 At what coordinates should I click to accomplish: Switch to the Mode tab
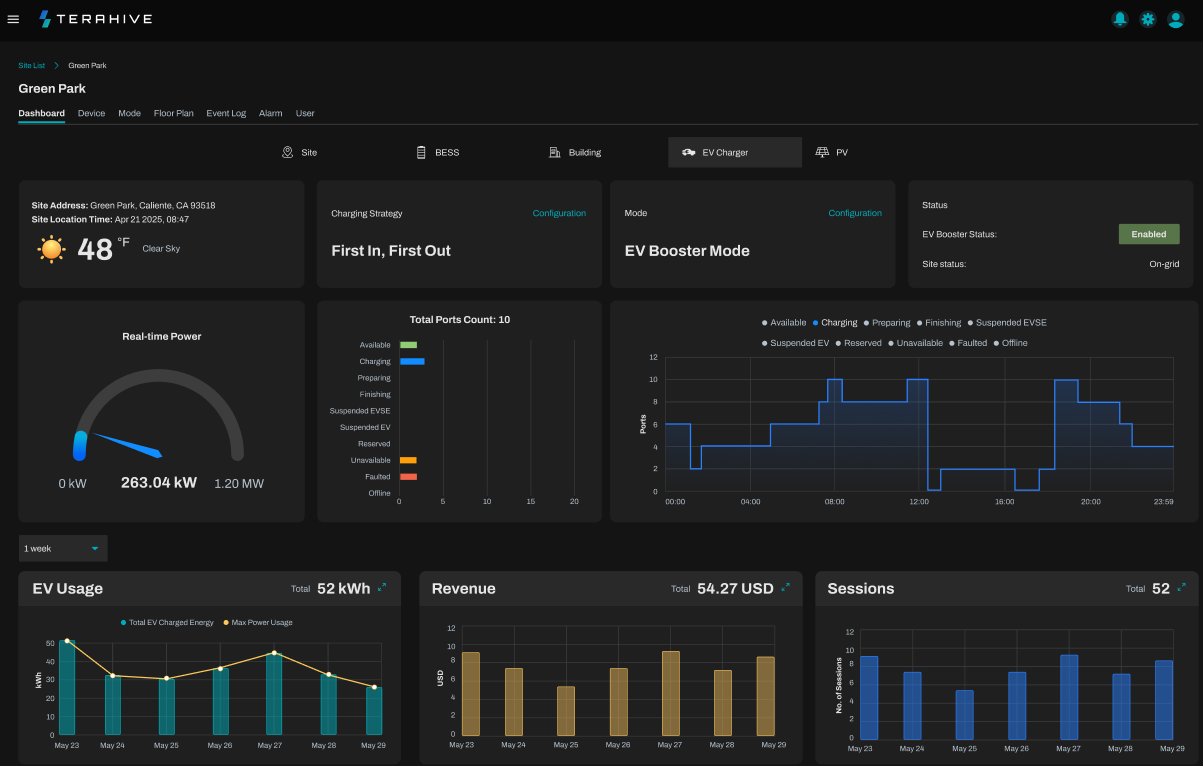point(129,113)
